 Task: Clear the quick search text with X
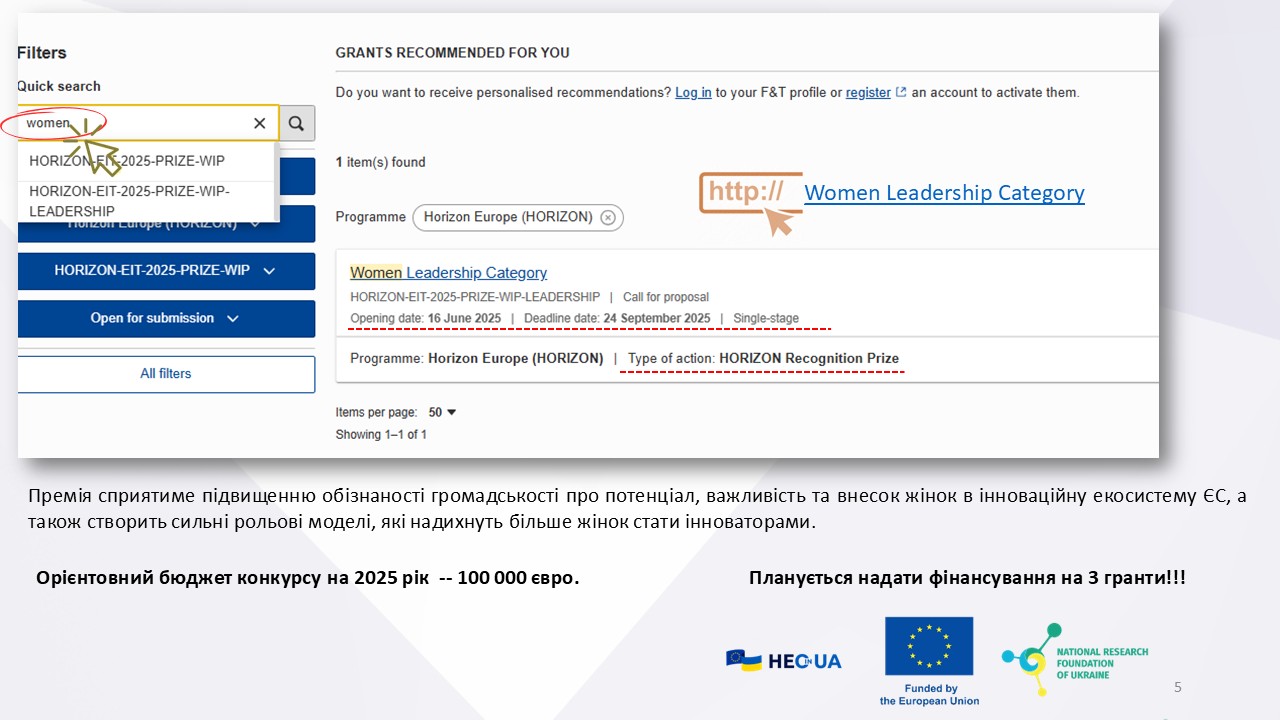click(x=260, y=123)
